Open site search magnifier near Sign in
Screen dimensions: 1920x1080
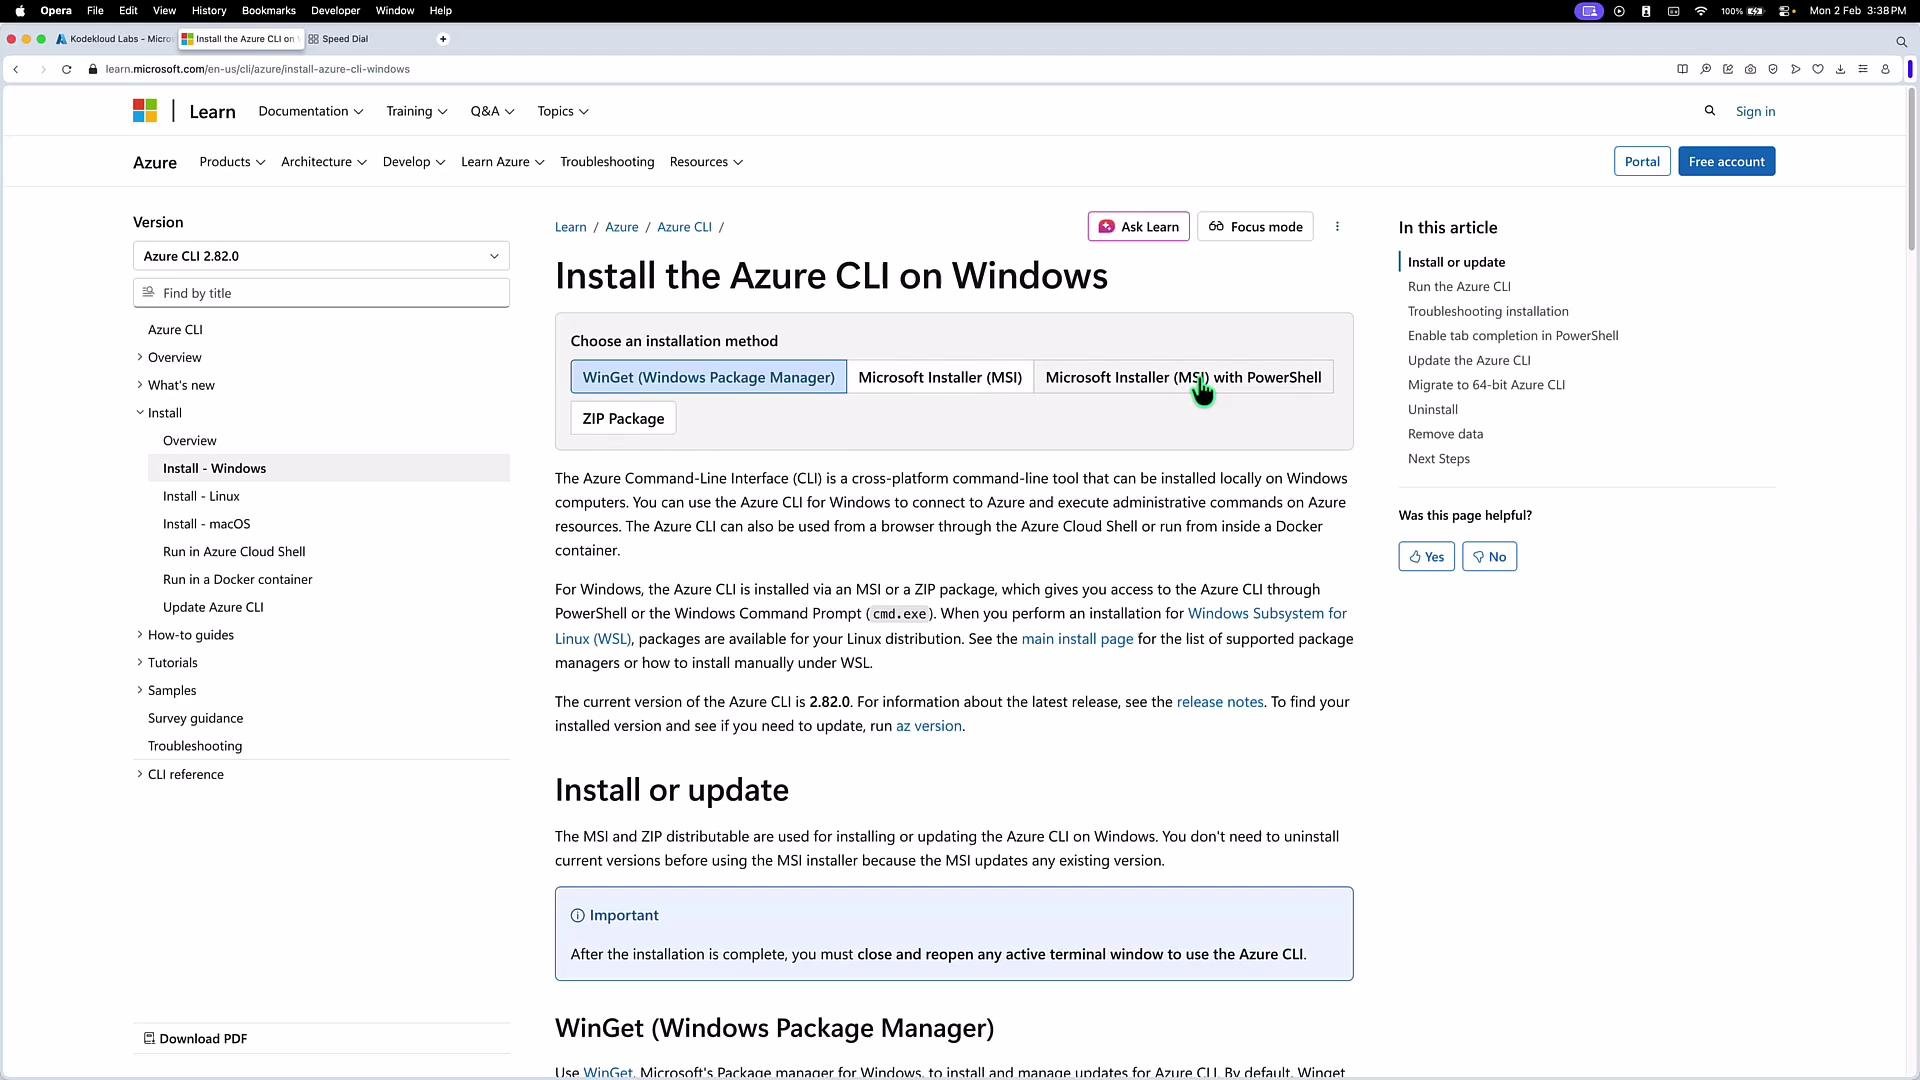tap(1710, 111)
